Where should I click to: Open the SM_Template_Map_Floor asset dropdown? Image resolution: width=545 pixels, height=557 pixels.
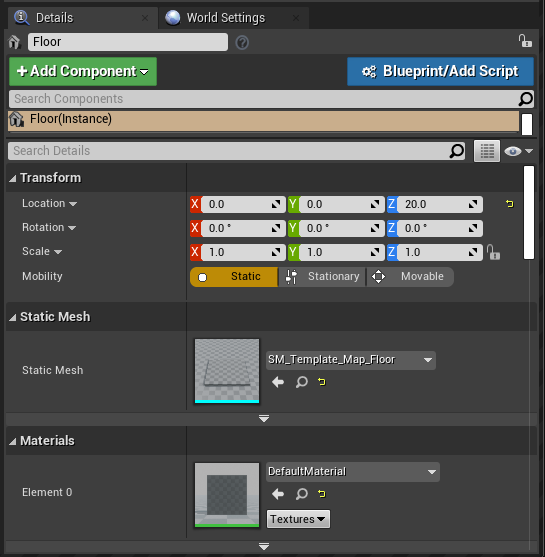[x=351, y=360]
